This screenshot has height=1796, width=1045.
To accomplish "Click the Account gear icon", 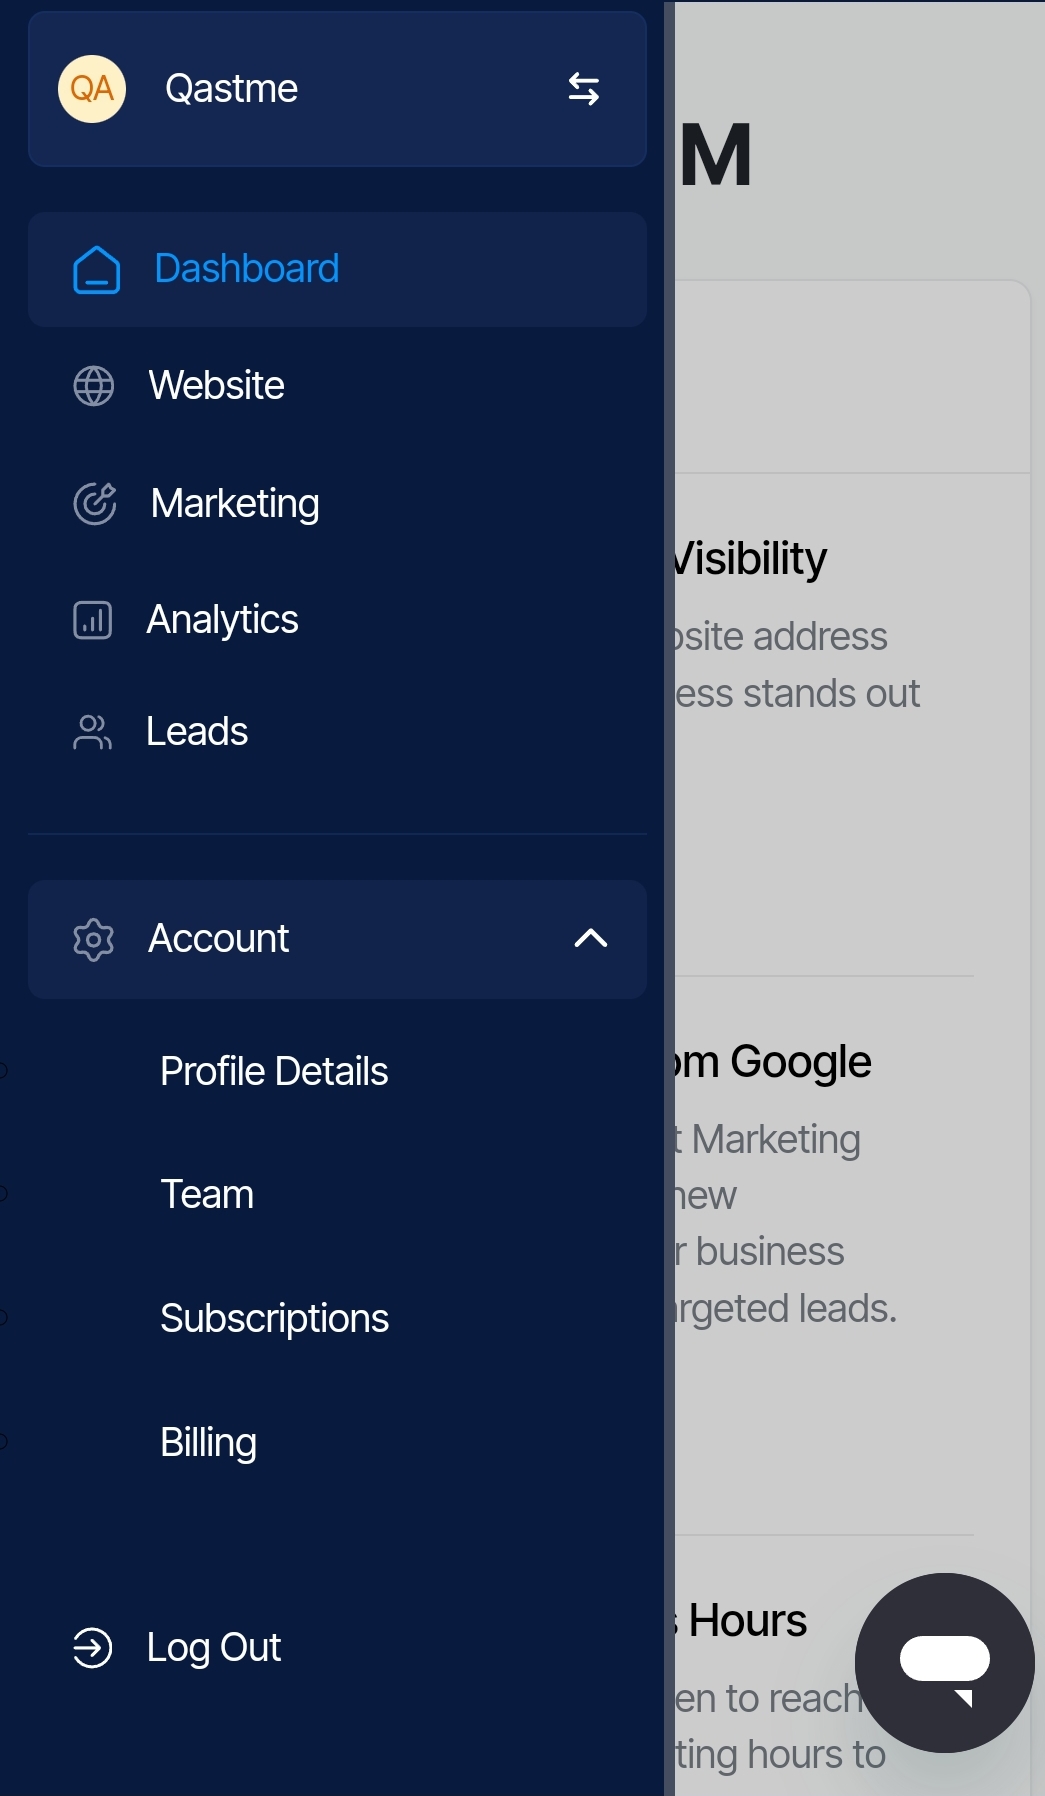I will (x=94, y=940).
